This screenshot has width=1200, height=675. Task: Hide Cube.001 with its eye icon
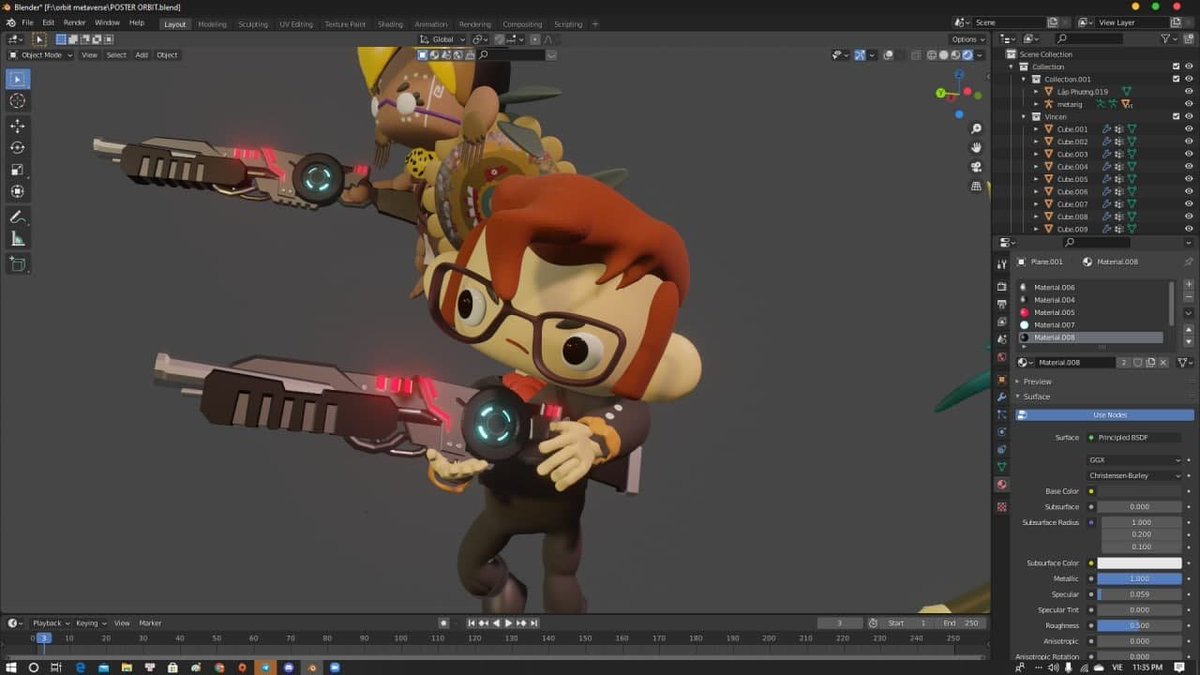[x=1189, y=129]
